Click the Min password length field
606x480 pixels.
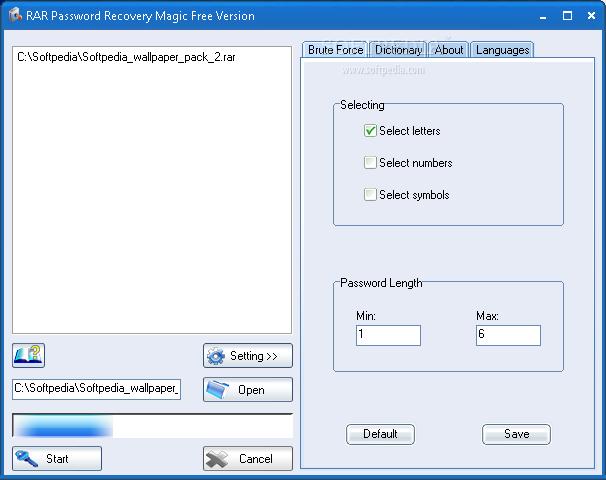[x=388, y=335]
